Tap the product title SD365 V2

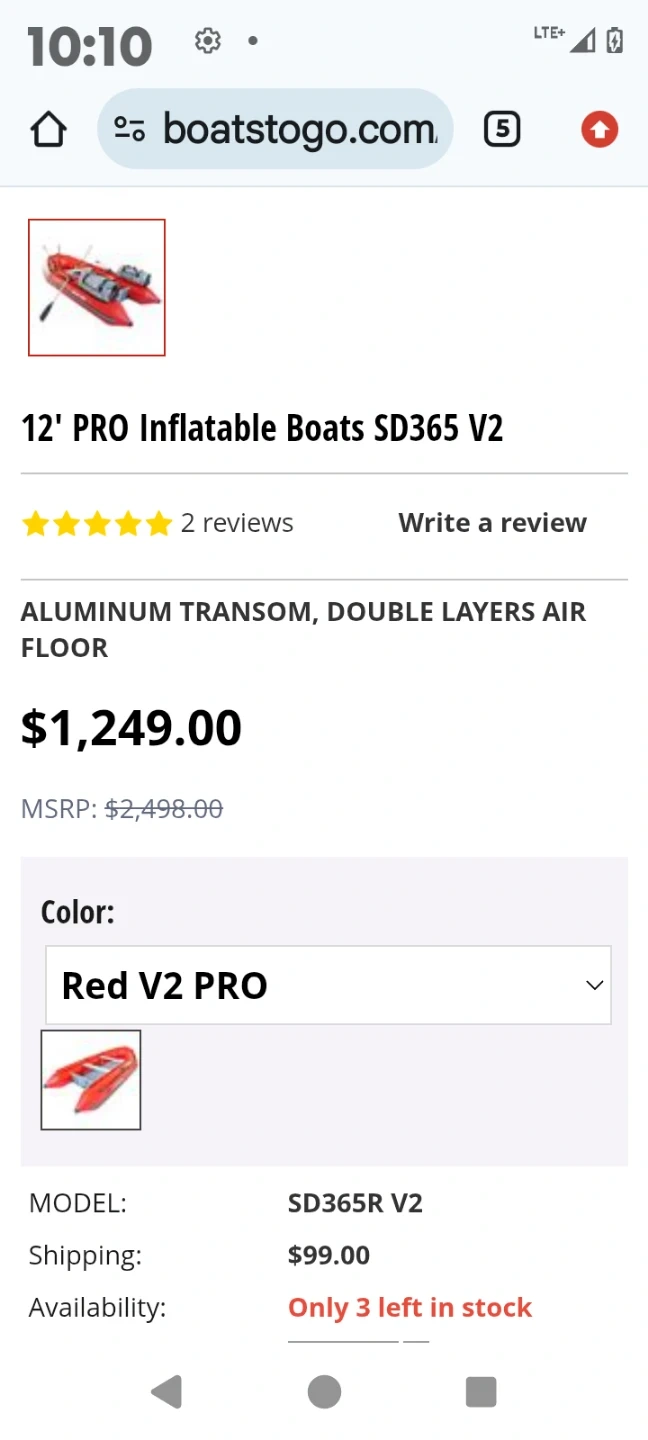[x=262, y=428]
